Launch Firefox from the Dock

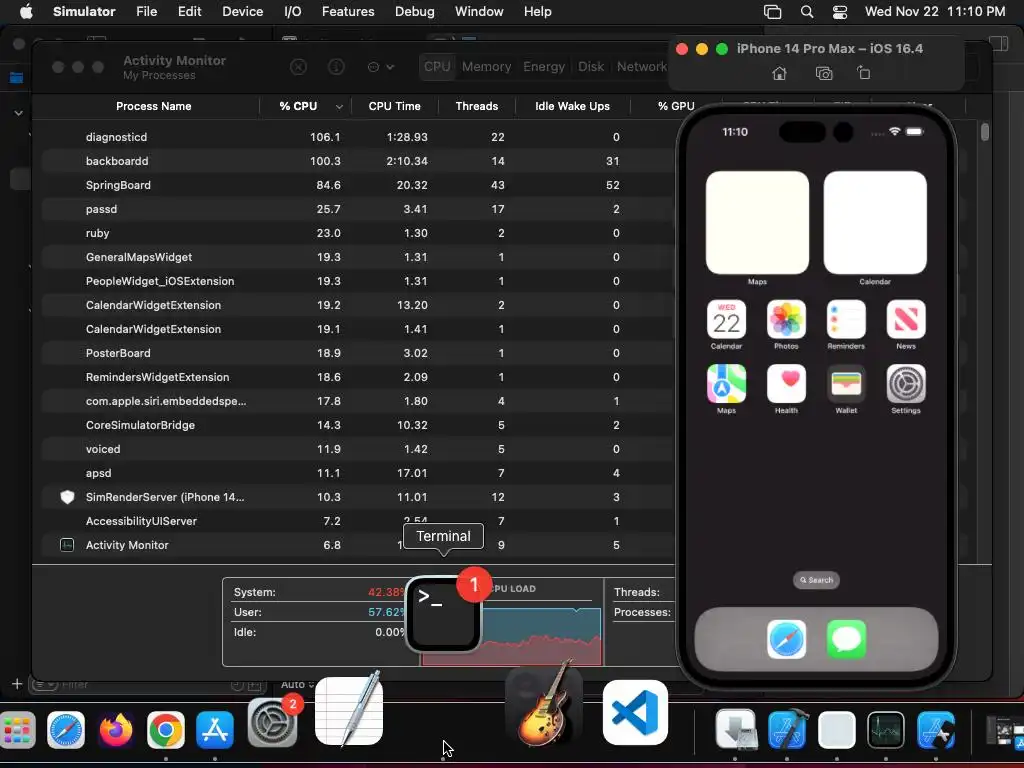(116, 729)
